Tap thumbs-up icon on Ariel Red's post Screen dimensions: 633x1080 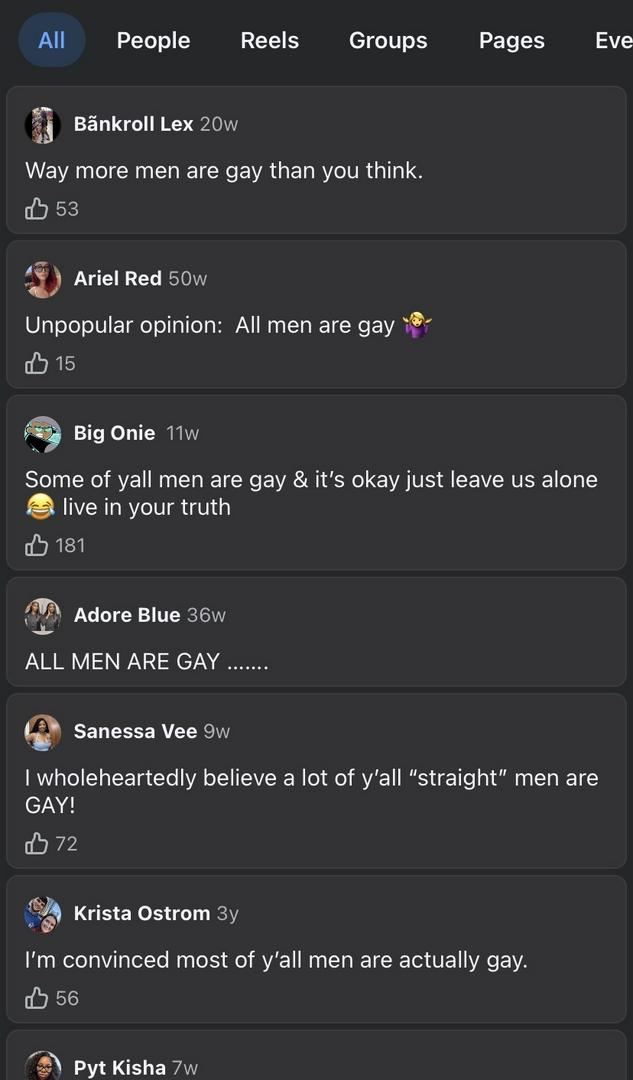pyautogui.click(x=37, y=363)
